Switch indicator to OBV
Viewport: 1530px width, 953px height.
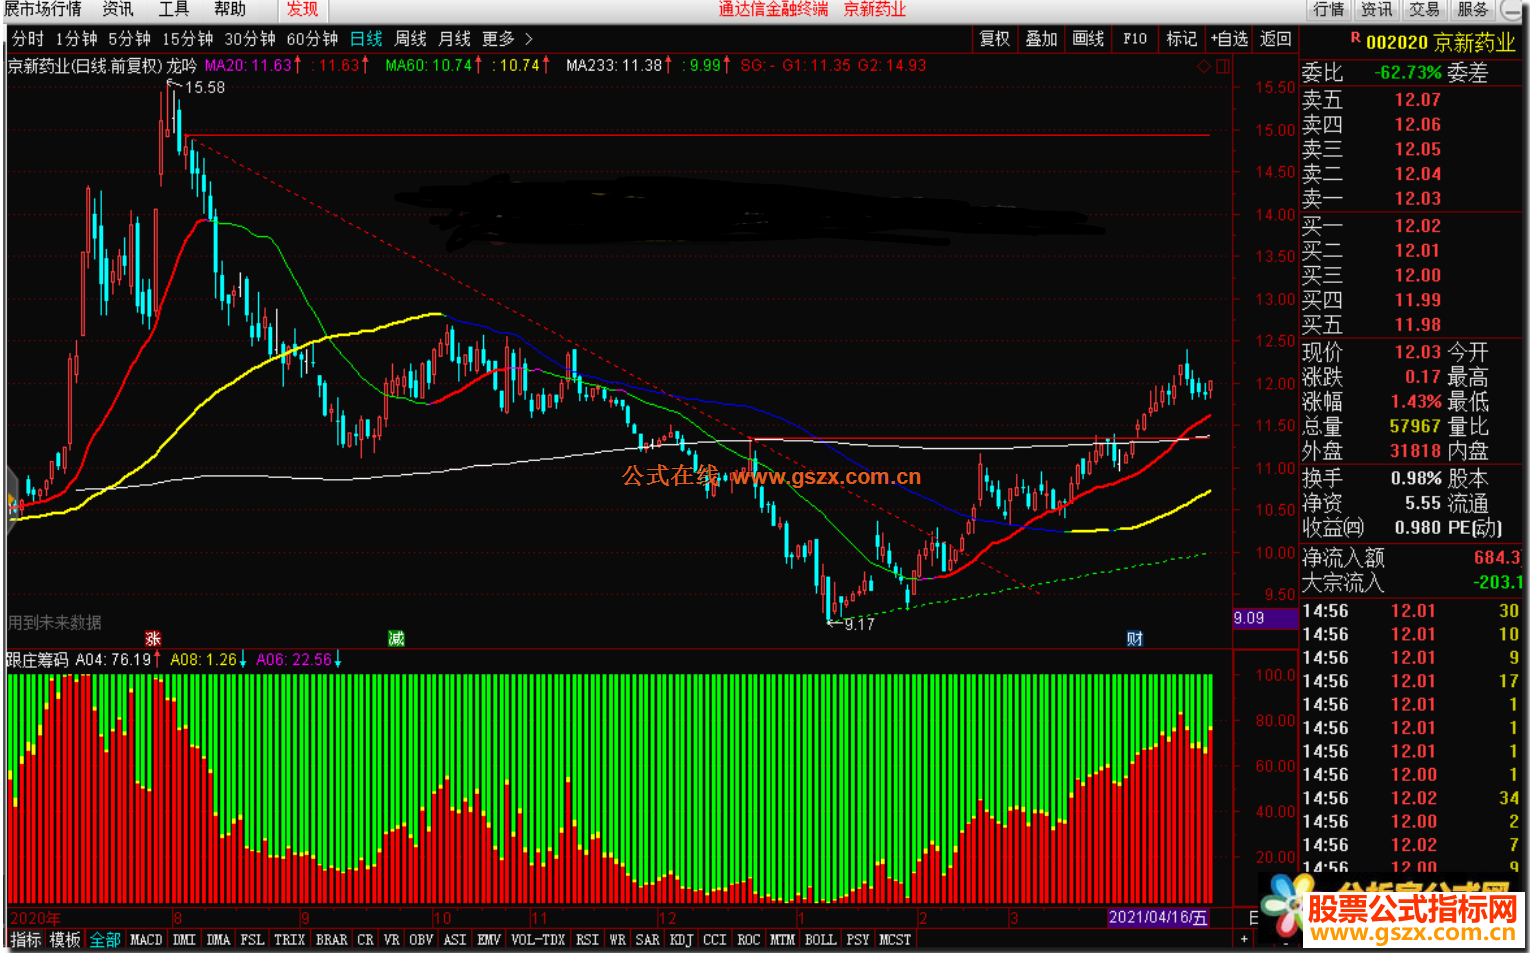click(x=421, y=940)
